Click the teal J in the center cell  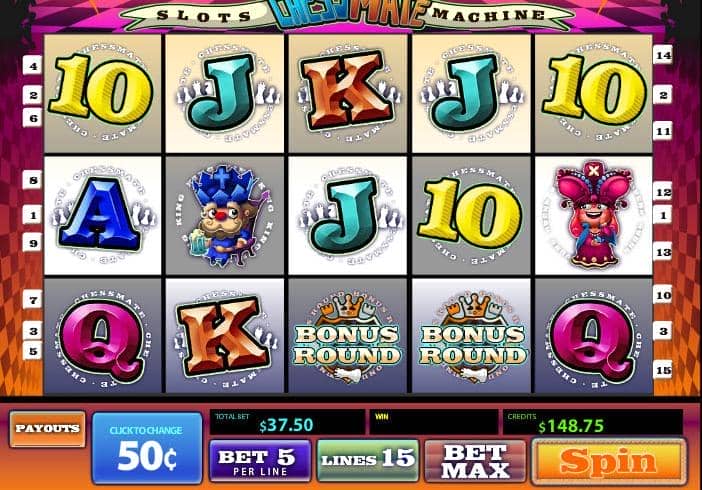(347, 215)
